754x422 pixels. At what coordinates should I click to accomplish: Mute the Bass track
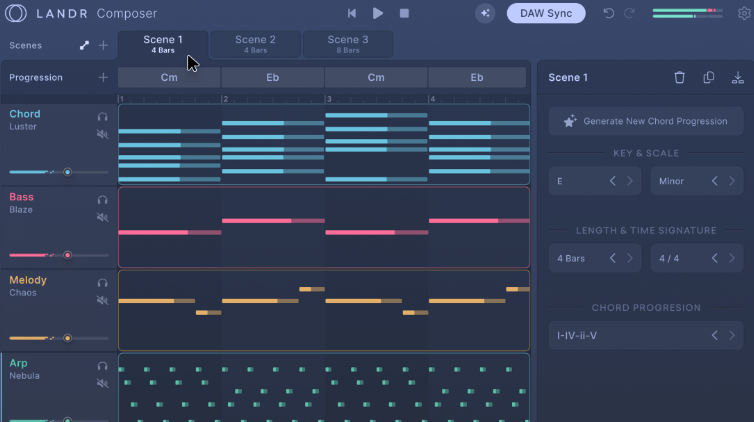102,217
